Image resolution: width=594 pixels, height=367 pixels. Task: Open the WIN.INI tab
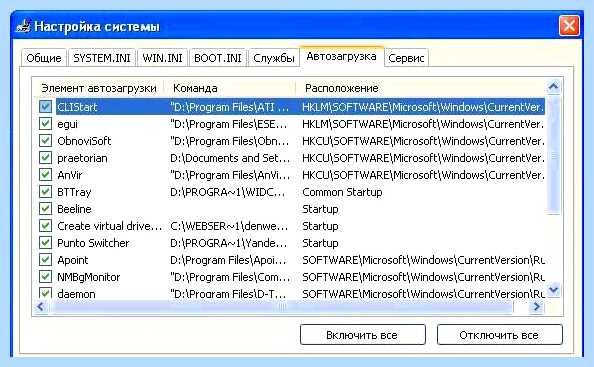162,58
